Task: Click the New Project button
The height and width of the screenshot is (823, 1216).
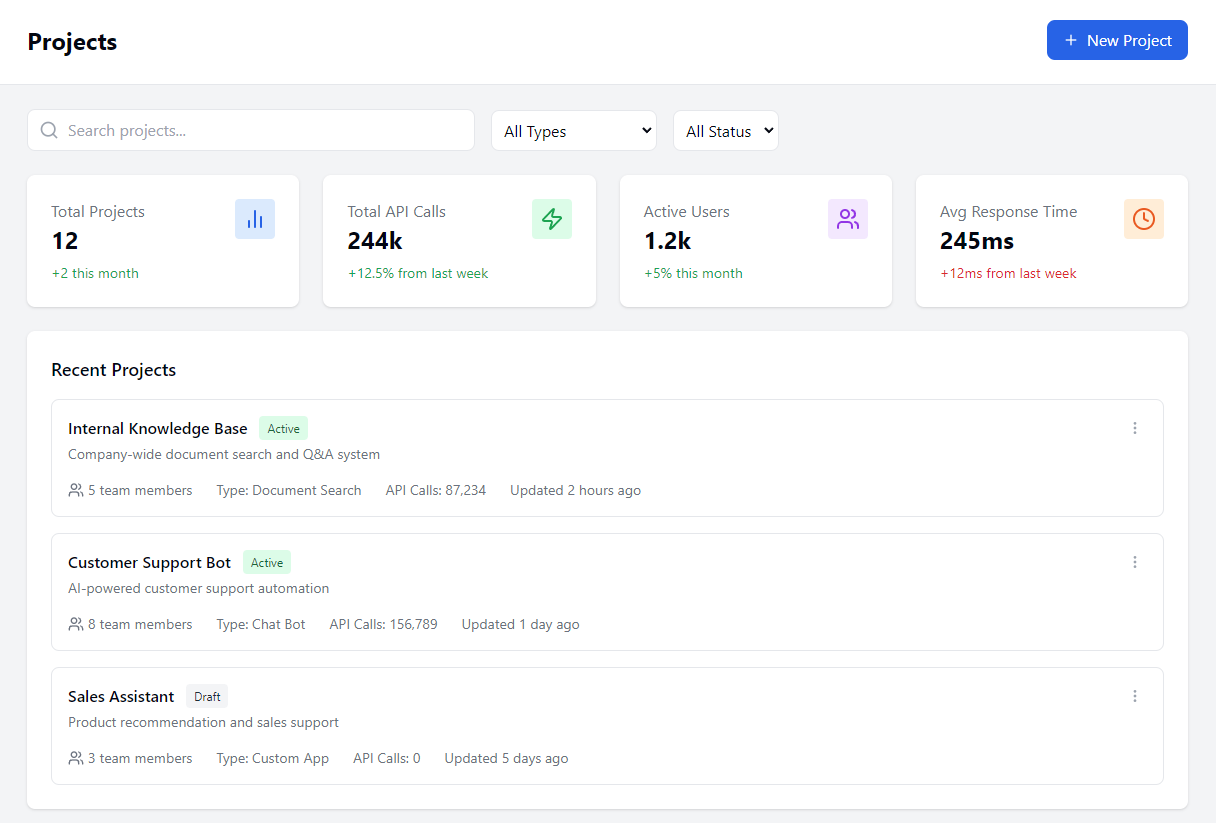Action: 1116,40
